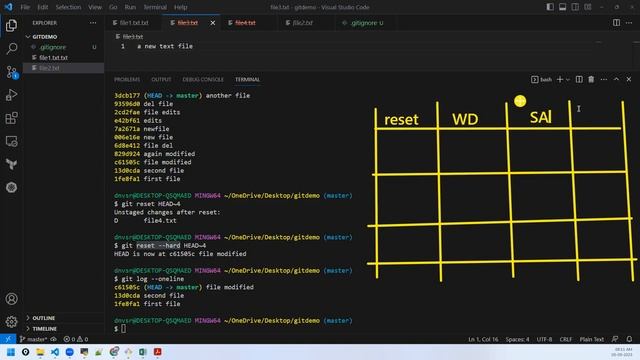The height and width of the screenshot is (360, 640).
Task: Click Ln 1, Col 16 cursor position indicator
Action: [x=483, y=339]
